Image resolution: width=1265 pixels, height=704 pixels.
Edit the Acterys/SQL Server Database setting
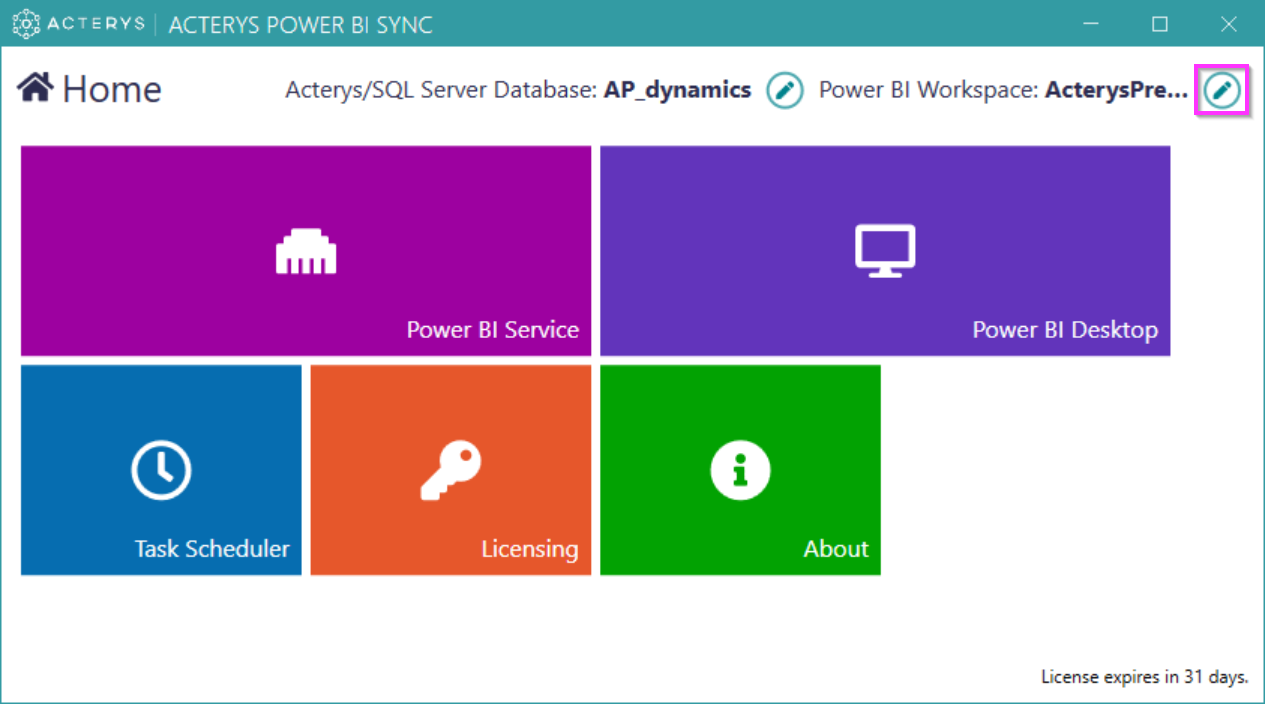coord(785,90)
